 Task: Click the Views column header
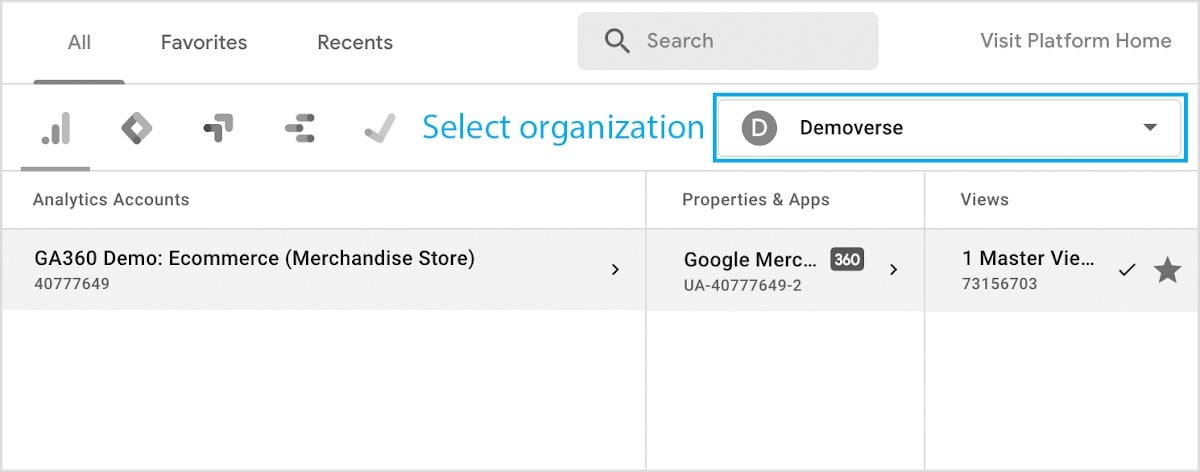pyautogui.click(x=985, y=199)
